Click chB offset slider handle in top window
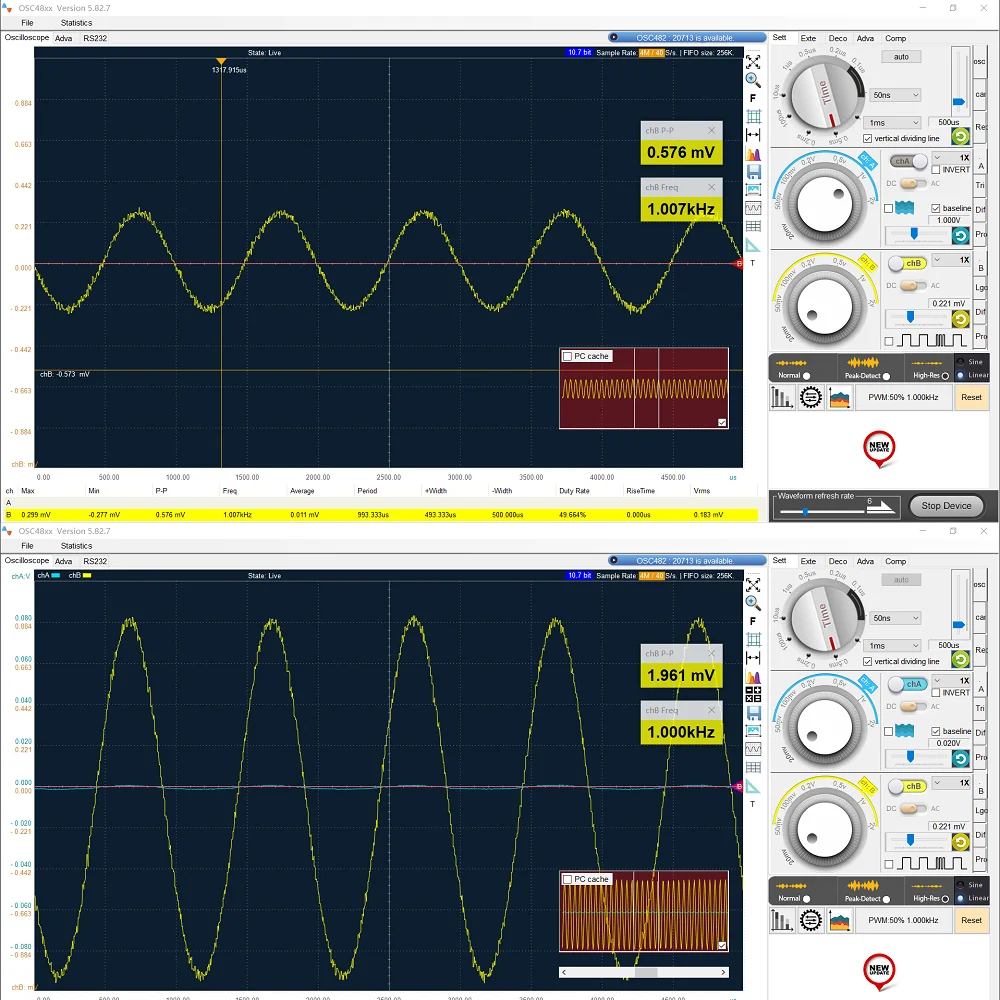Viewport: 1000px width, 1000px height. point(910,317)
